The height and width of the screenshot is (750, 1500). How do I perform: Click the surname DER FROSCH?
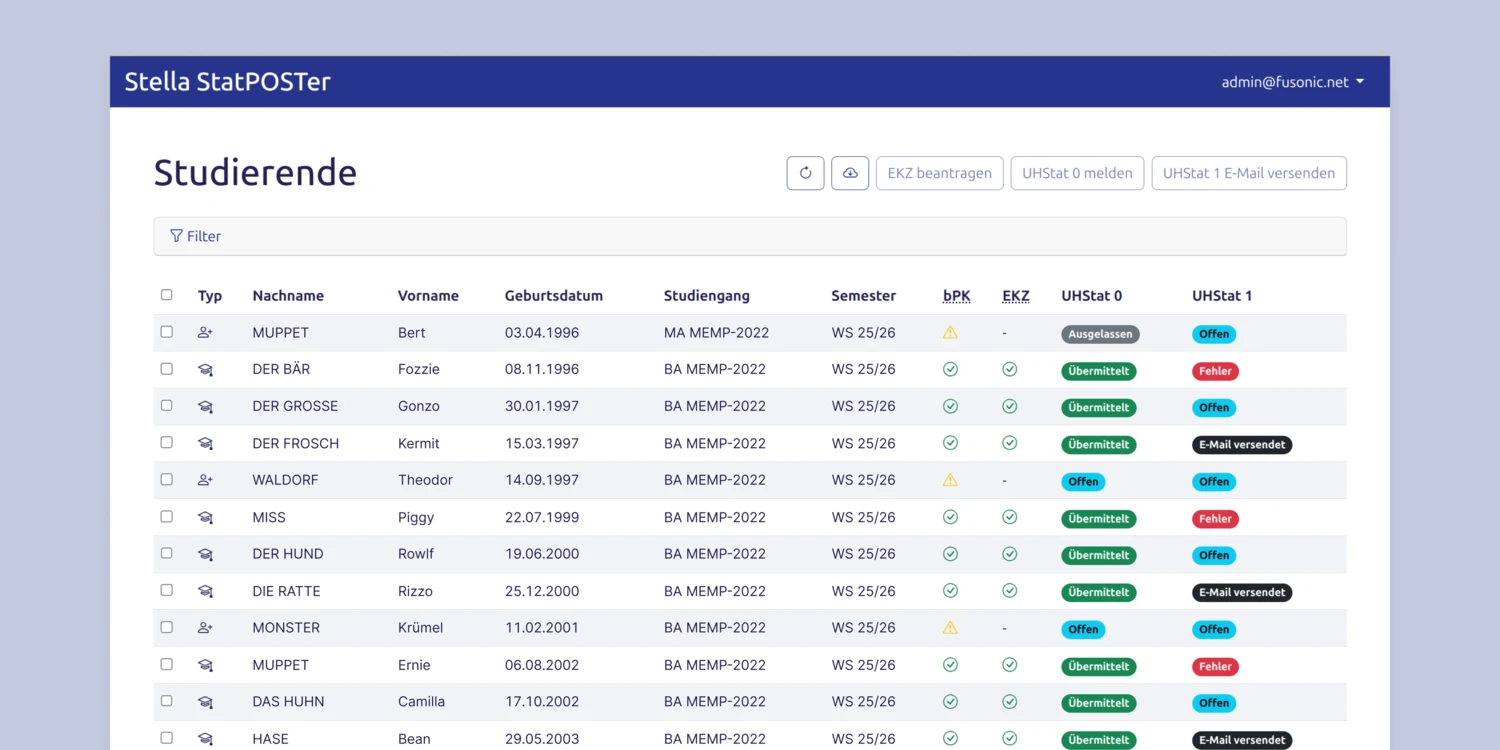pyautogui.click(x=295, y=443)
